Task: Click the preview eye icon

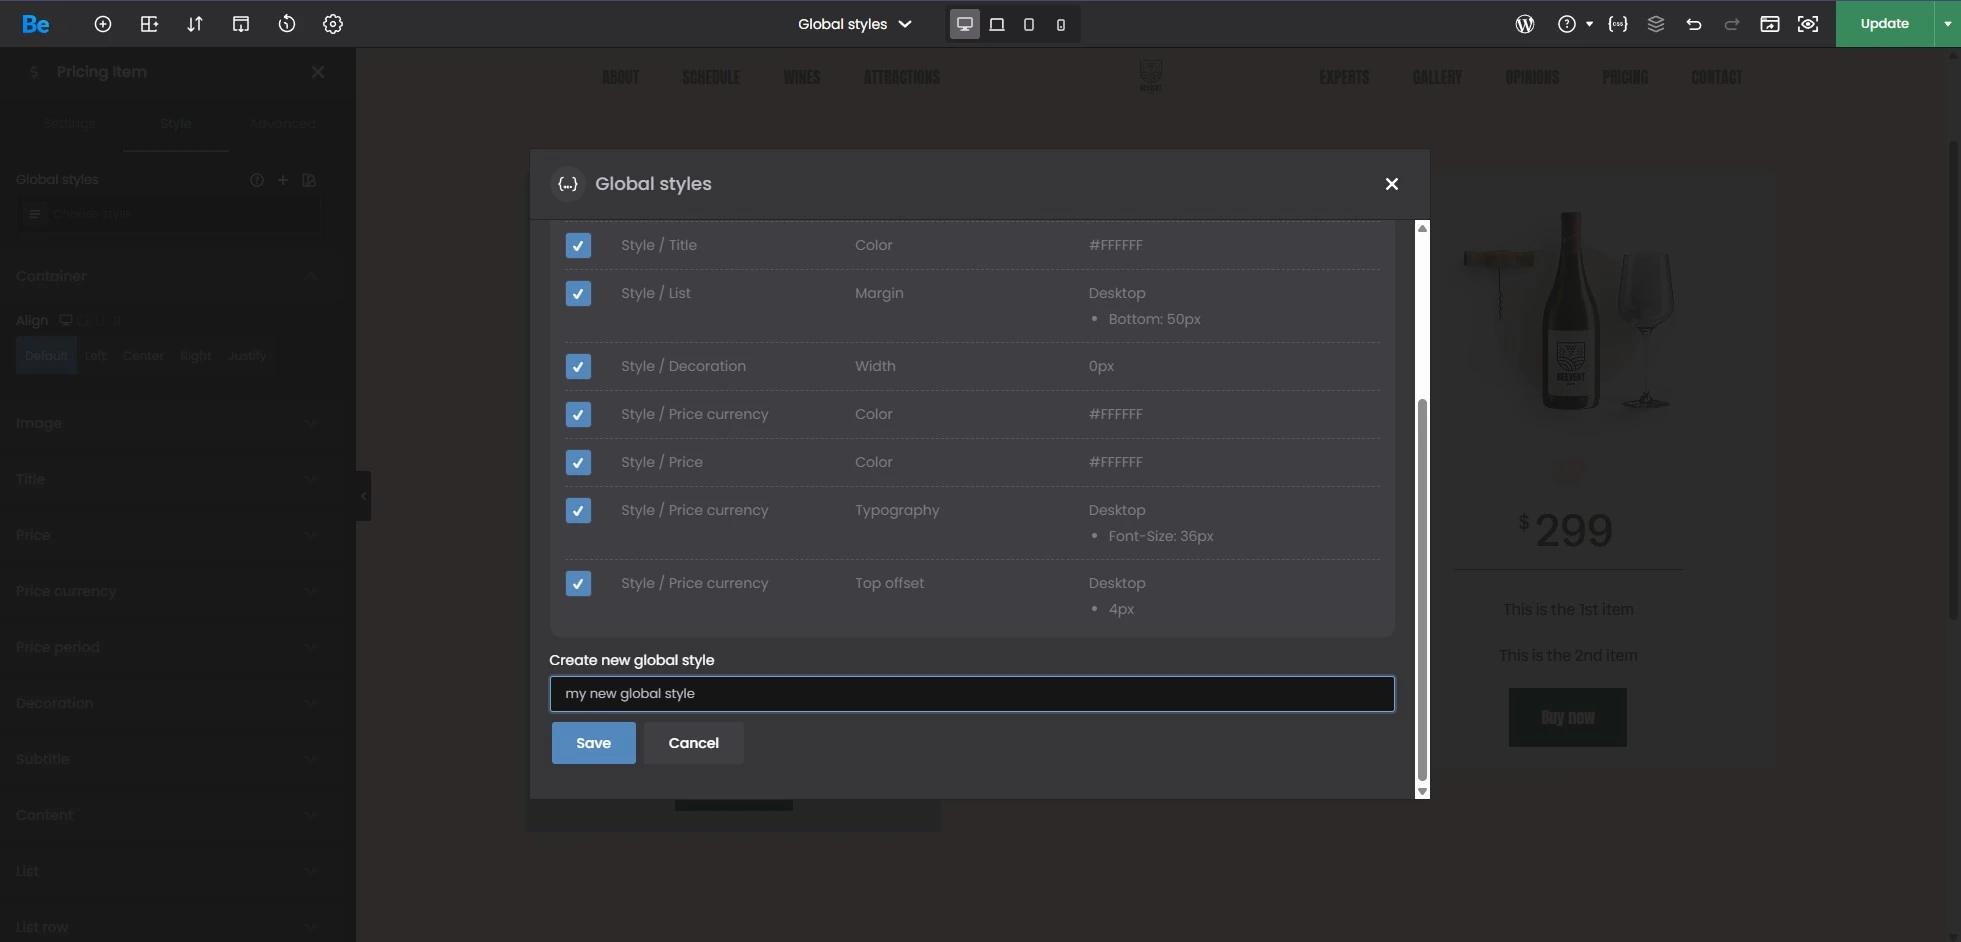Action: coord(1807,24)
